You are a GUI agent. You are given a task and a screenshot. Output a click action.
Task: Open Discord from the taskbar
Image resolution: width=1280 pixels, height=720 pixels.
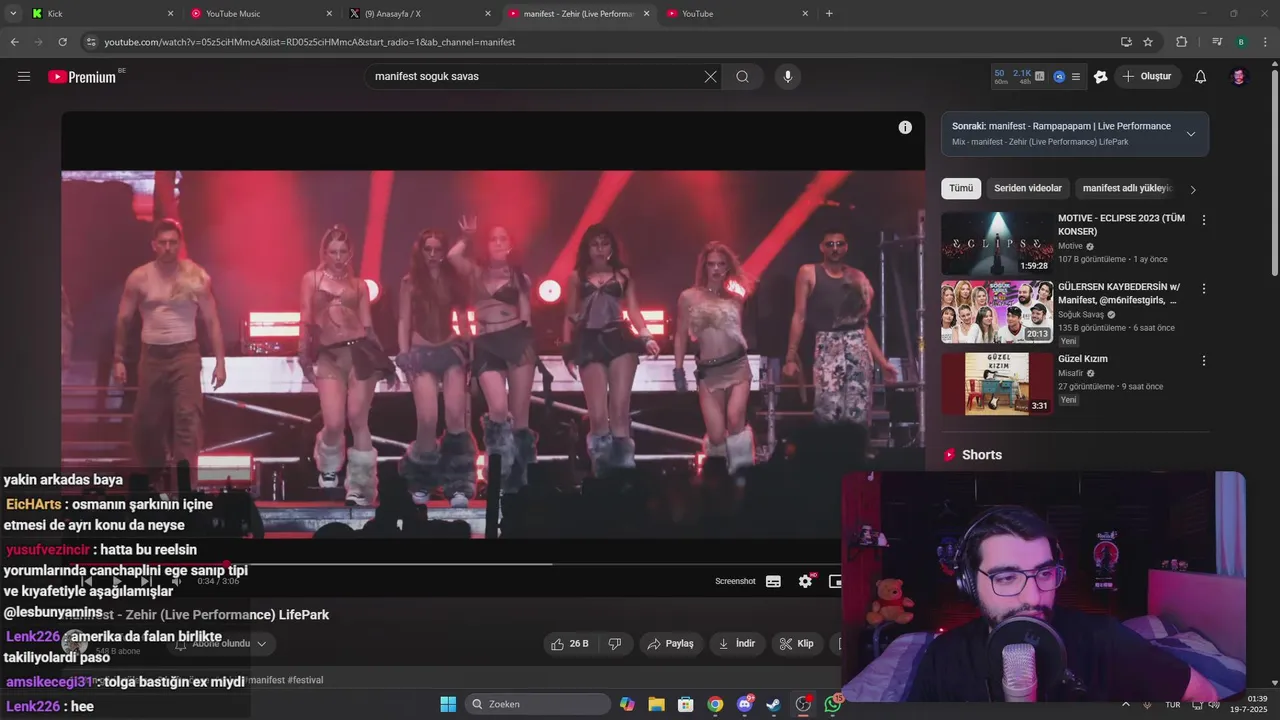(x=745, y=704)
